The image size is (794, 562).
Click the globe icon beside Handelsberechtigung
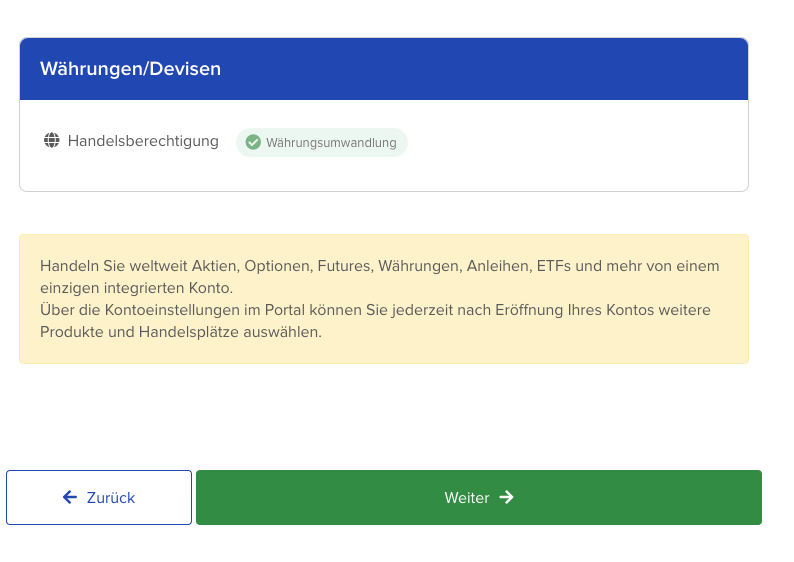52,141
